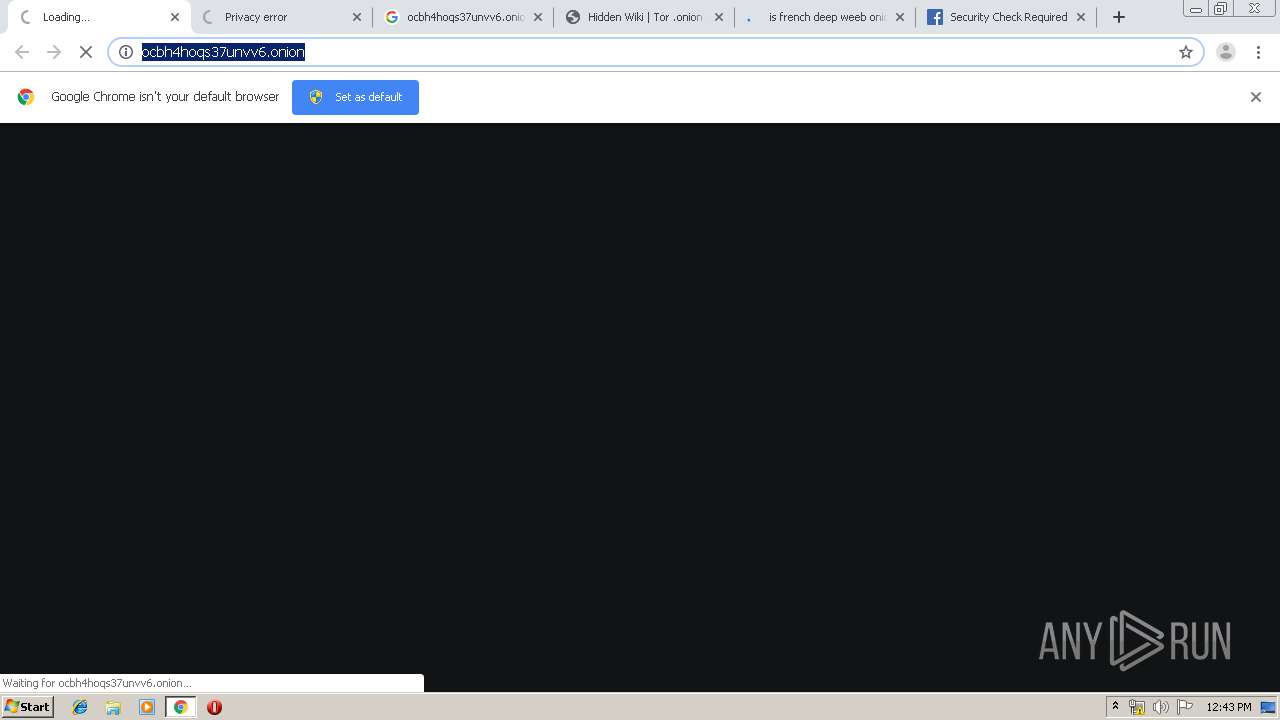
Task: Go back to the previous page
Action: (x=22, y=52)
